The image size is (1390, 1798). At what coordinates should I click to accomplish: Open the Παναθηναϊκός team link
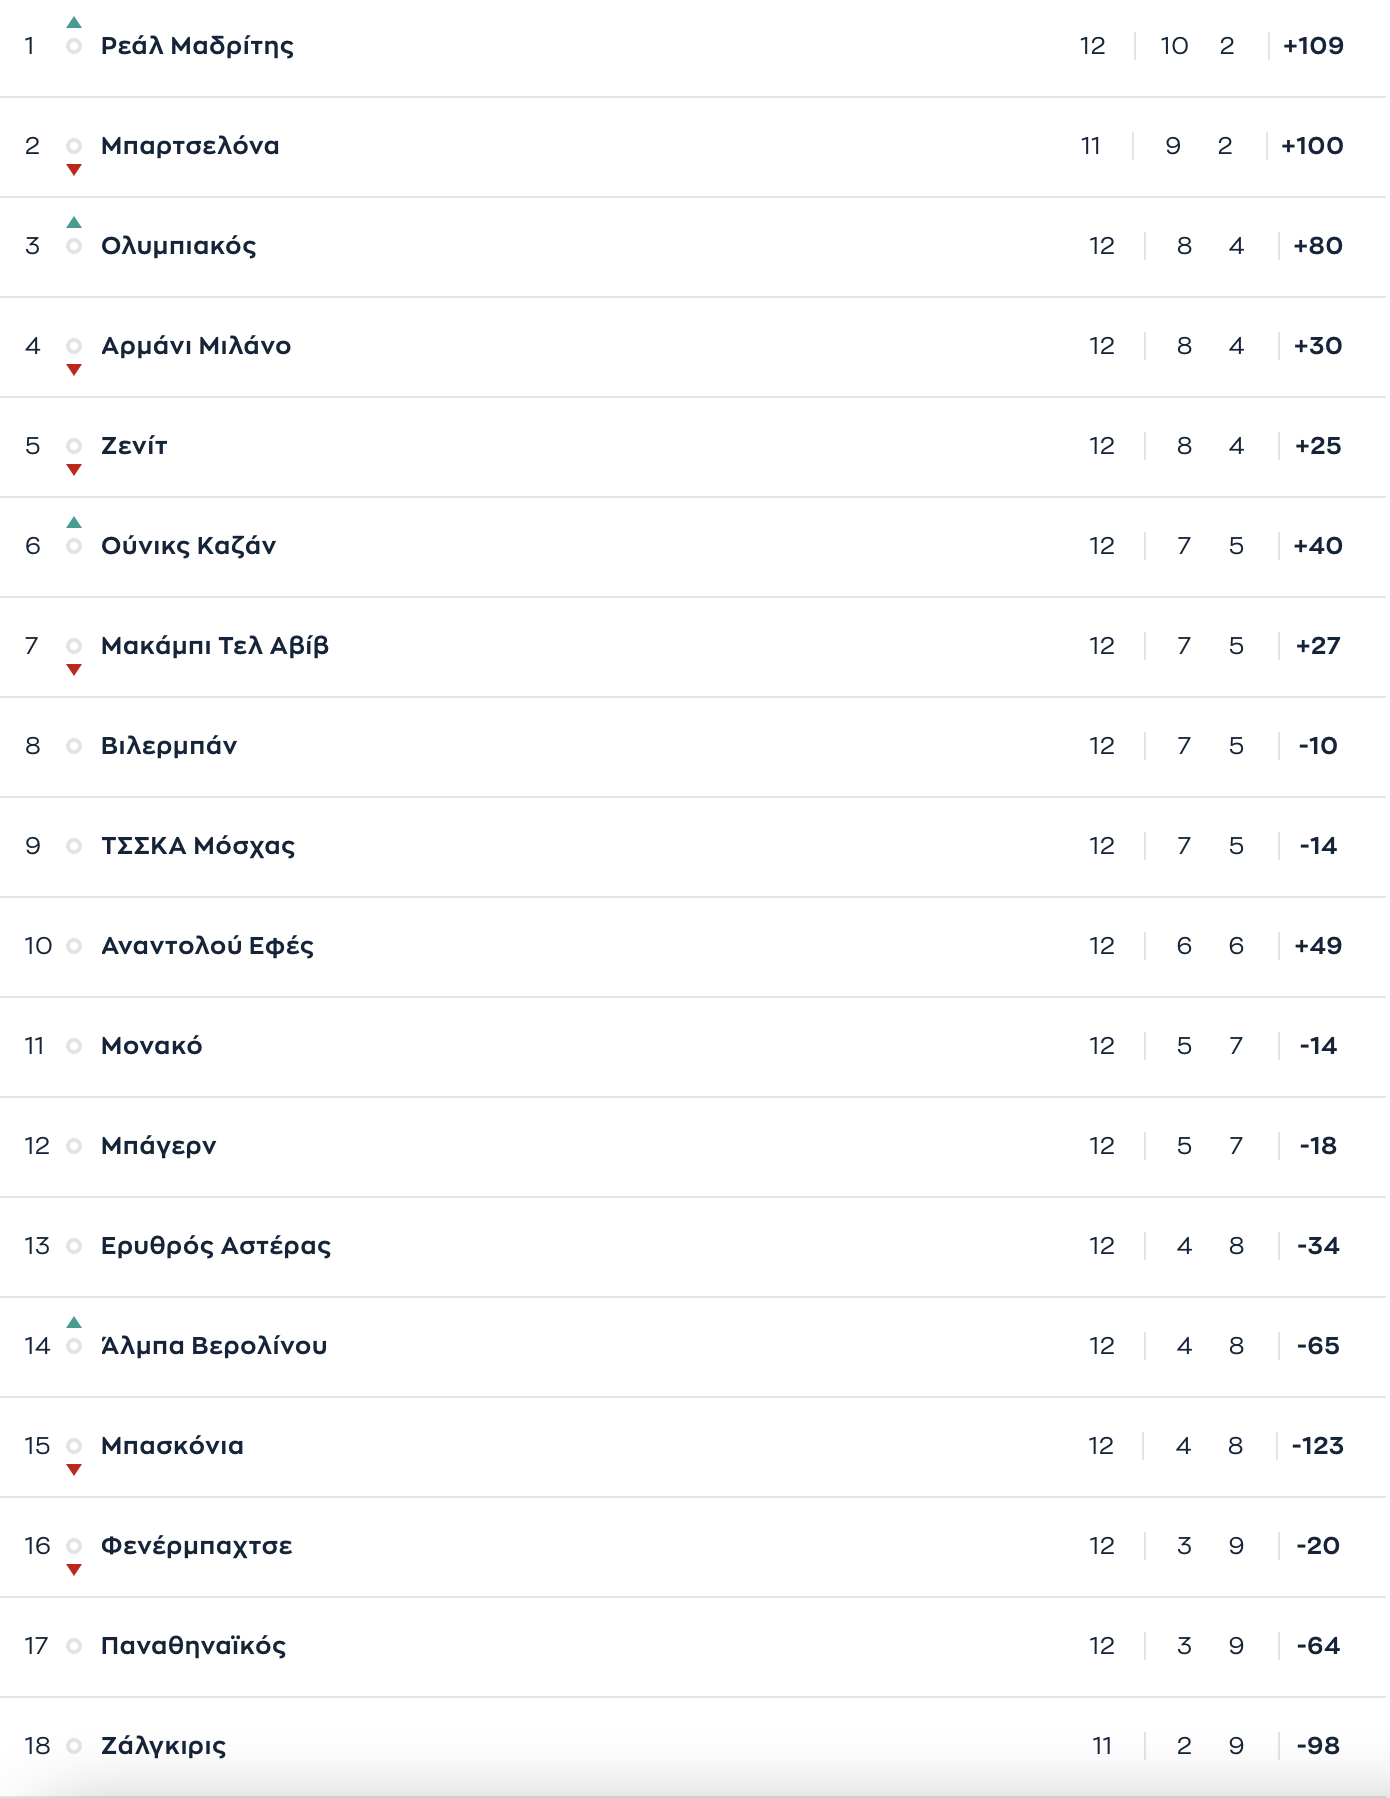[193, 1646]
